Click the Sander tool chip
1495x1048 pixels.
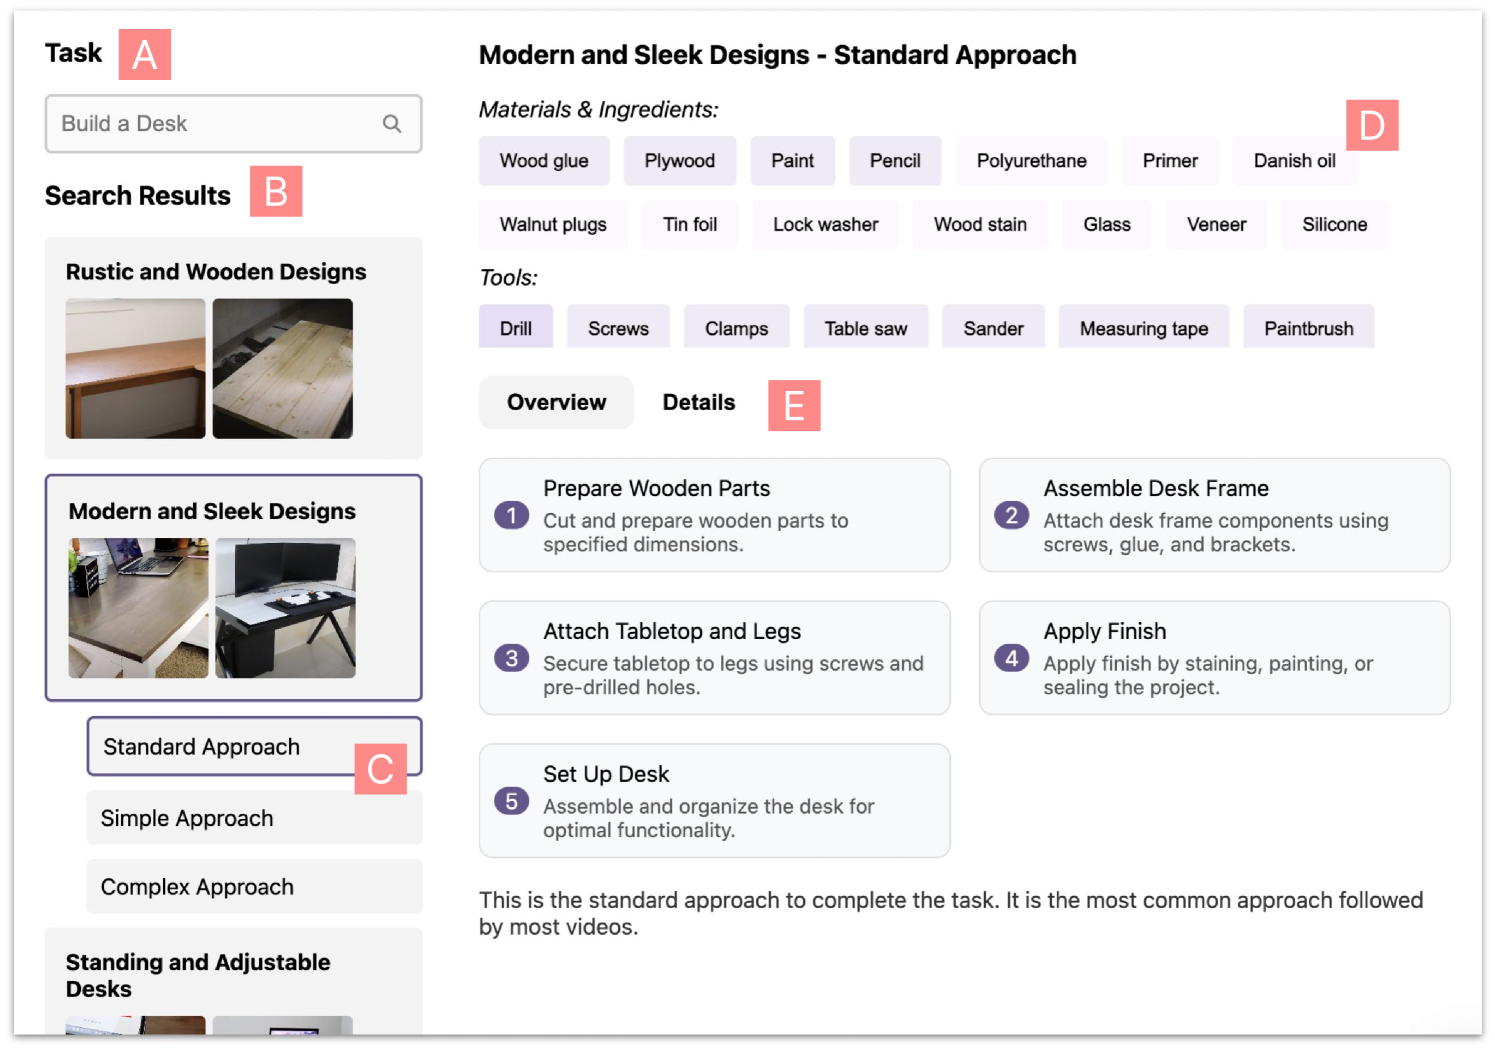pyautogui.click(x=994, y=328)
